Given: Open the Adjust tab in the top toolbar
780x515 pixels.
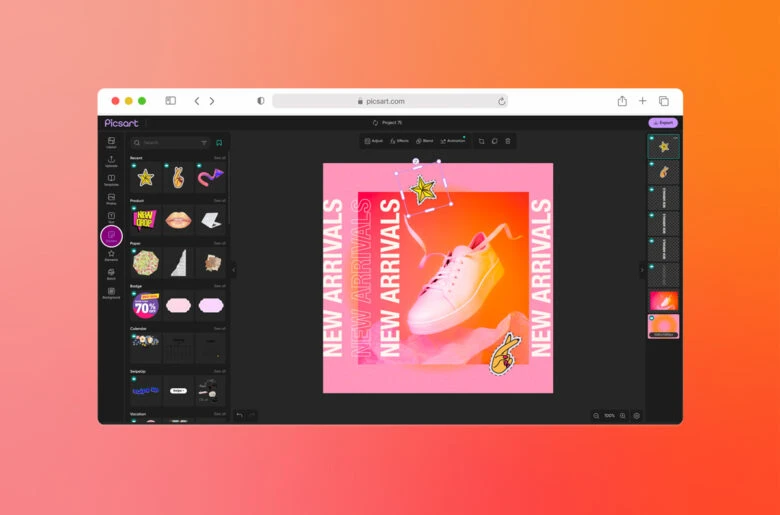Looking at the screenshot, I should click(374, 141).
